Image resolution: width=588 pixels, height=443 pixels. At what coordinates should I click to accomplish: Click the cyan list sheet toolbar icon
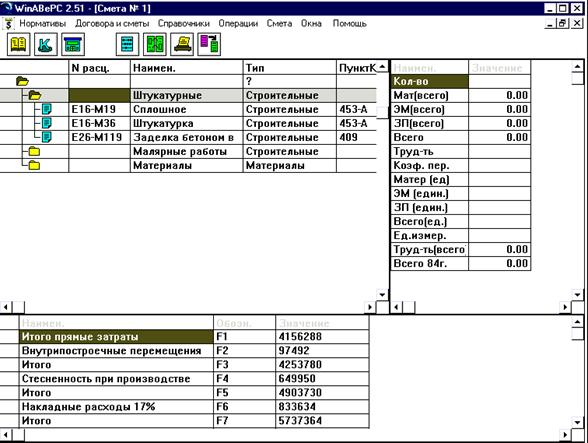[x=127, y=45]
